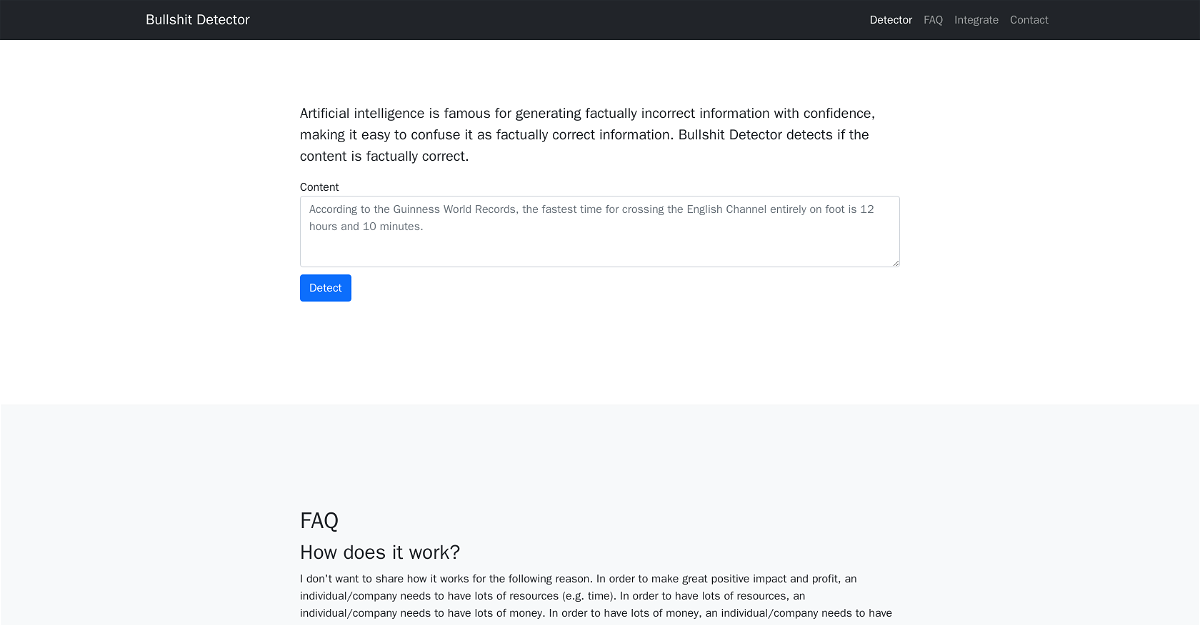
Task: Click the large FAQ section heading
Action: (x=319, y=521)
